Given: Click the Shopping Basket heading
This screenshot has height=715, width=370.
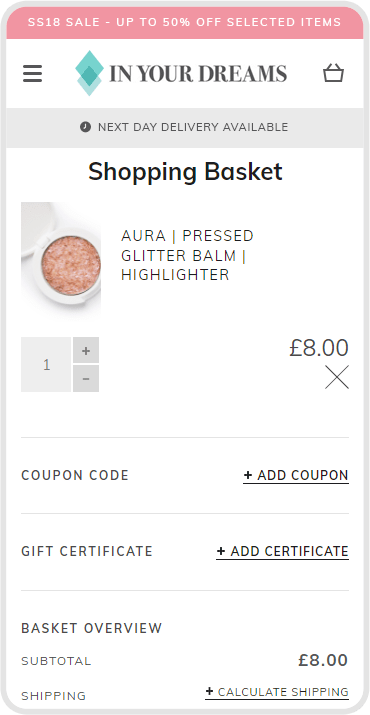Looking at the screenshot, I should pos(185,172).
